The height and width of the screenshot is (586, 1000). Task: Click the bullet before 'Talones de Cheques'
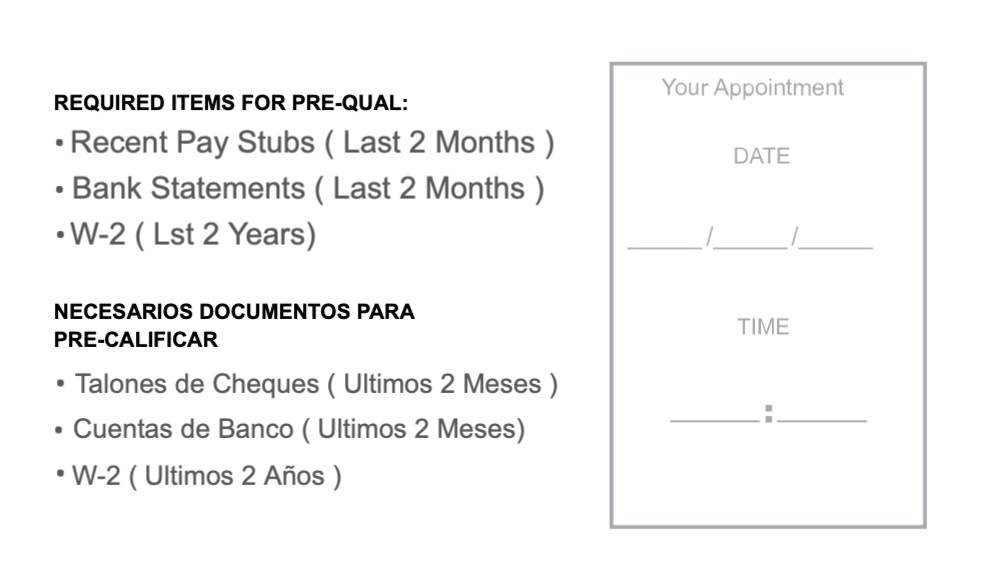click(61, 384)
